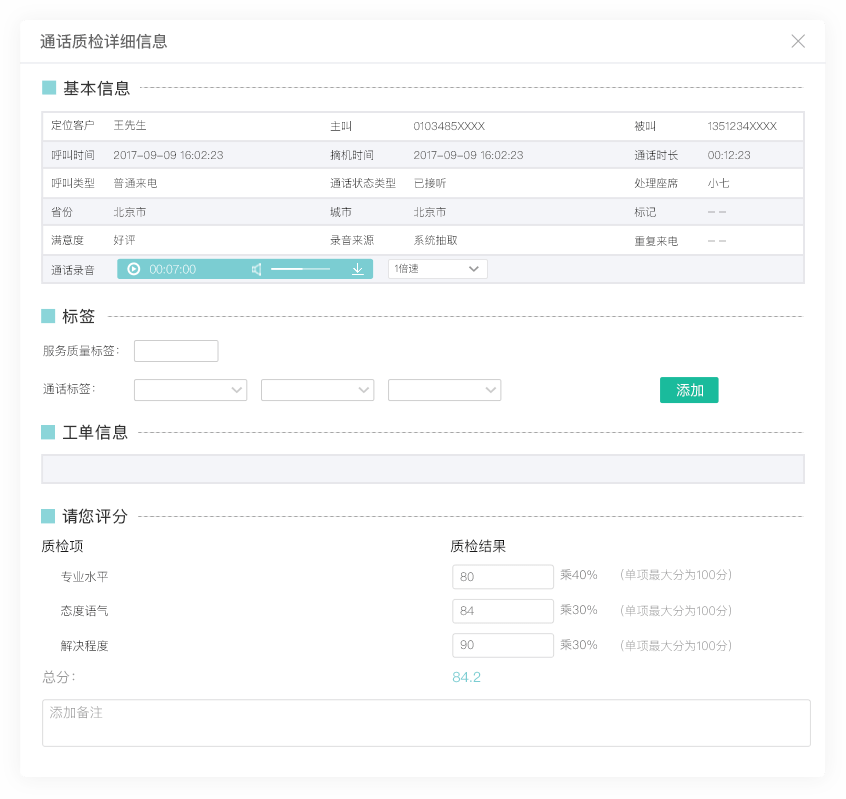Mute the recording via speaker icon

(257, 269)
